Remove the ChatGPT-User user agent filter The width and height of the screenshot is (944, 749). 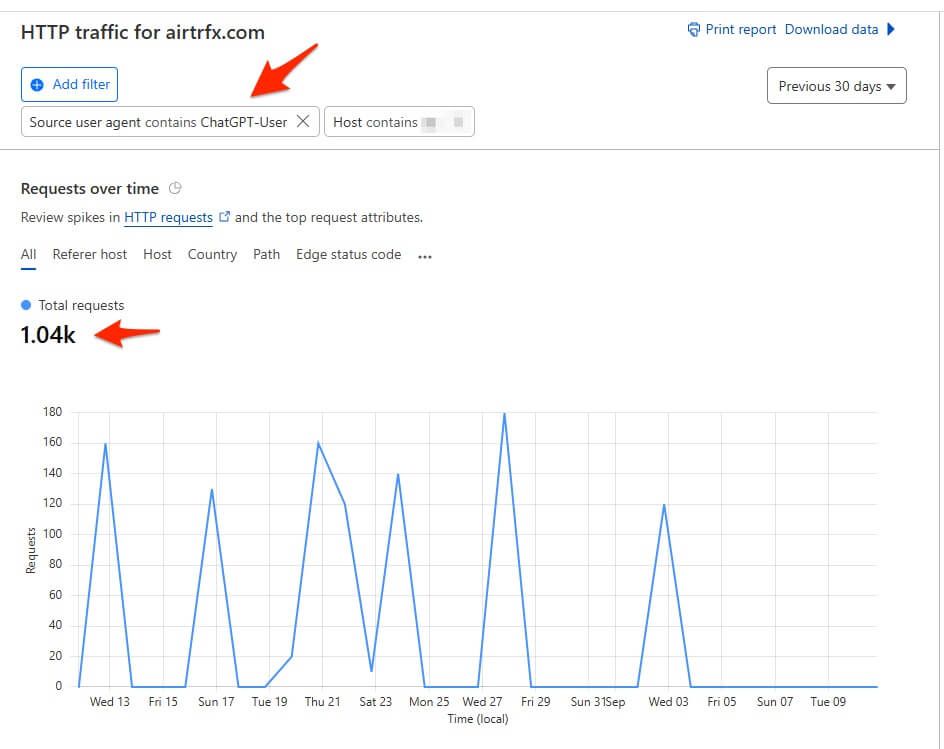point(304,122)
